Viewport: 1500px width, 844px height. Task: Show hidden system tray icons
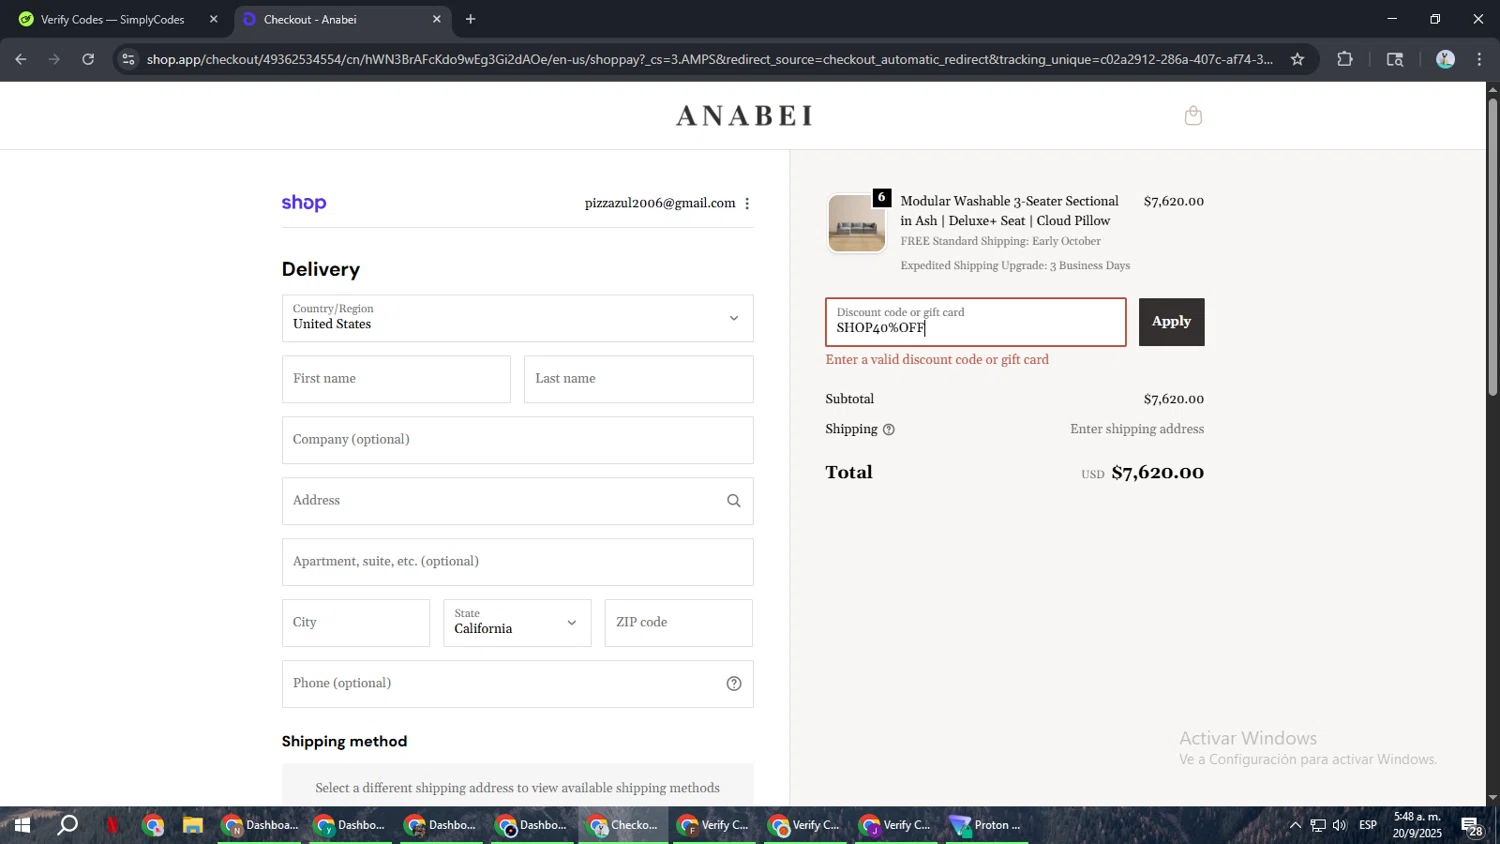click(1295, 826)
